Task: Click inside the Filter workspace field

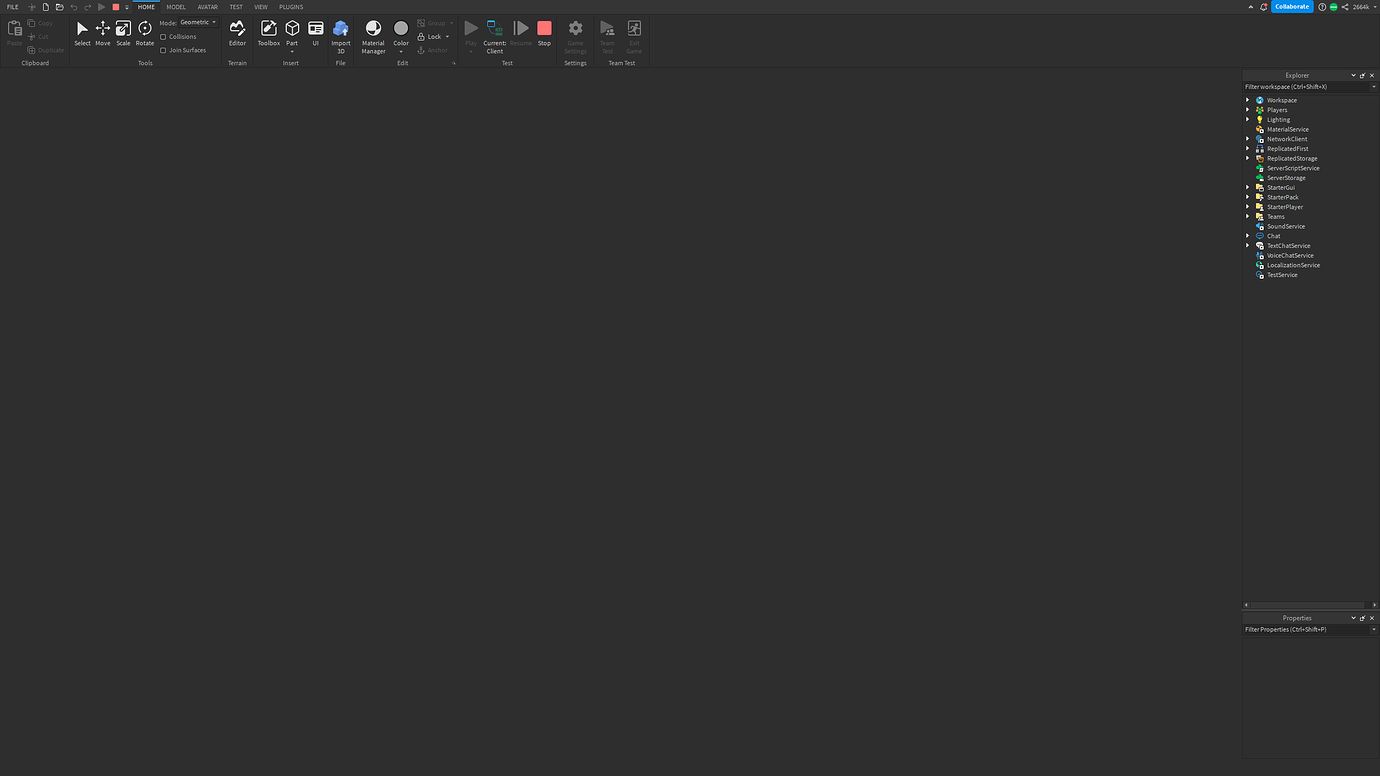Action: point(1300,86)
